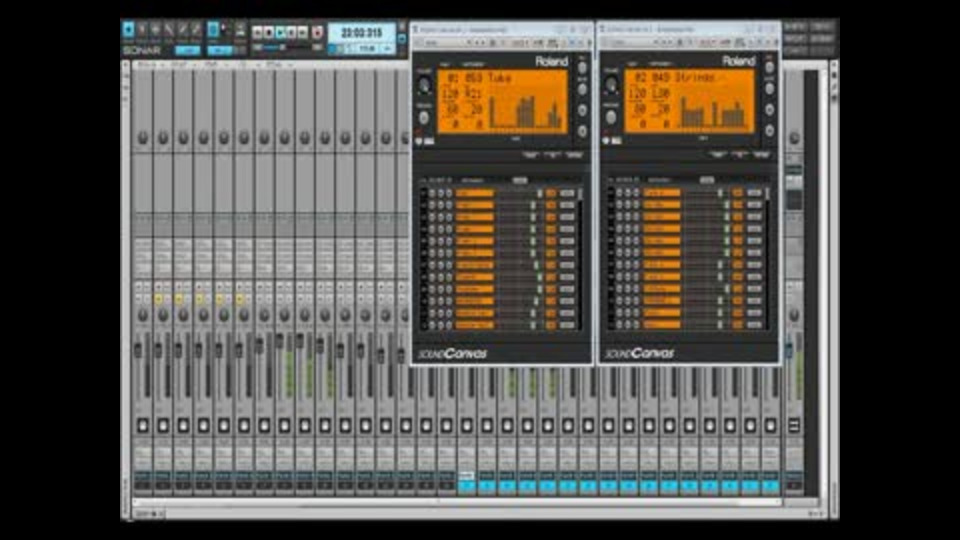Image resolution: width=960 pixels, height=540 pixels.
Task: Click grey button ending part one row, Tuba window
Action: (x=567, y=193)
